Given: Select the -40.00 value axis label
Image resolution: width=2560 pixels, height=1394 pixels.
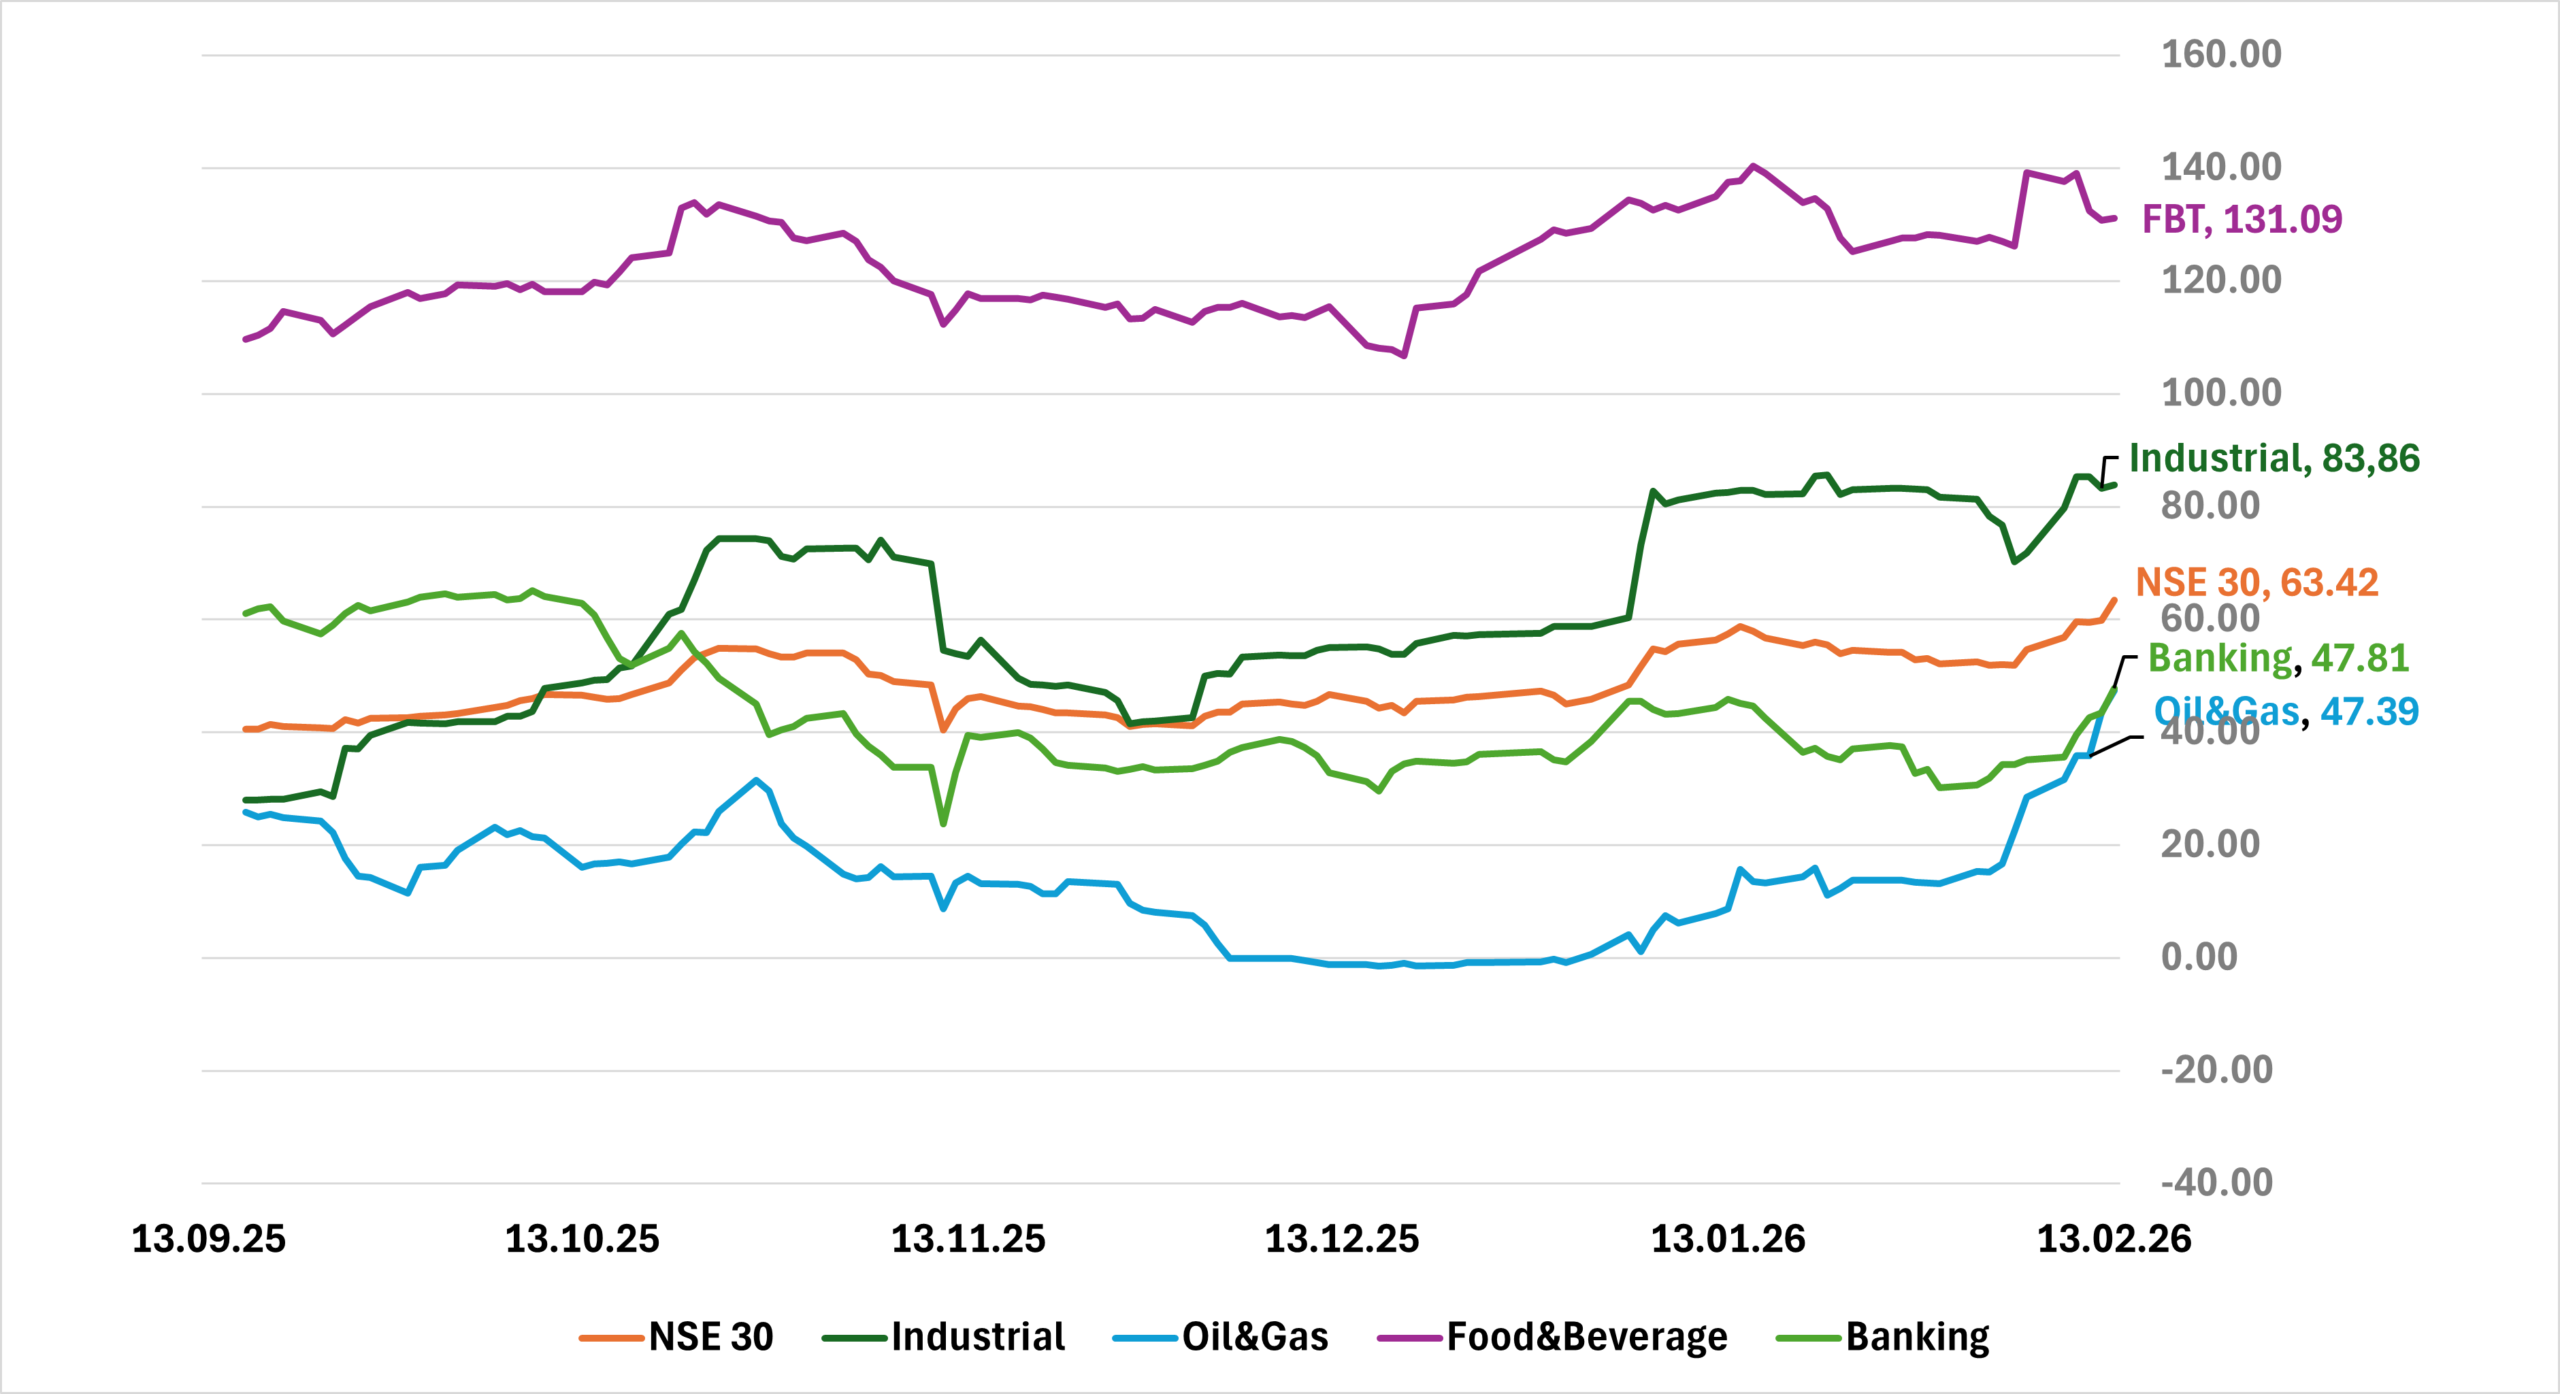Looking at the screenshot, I should point(2216,1183).
